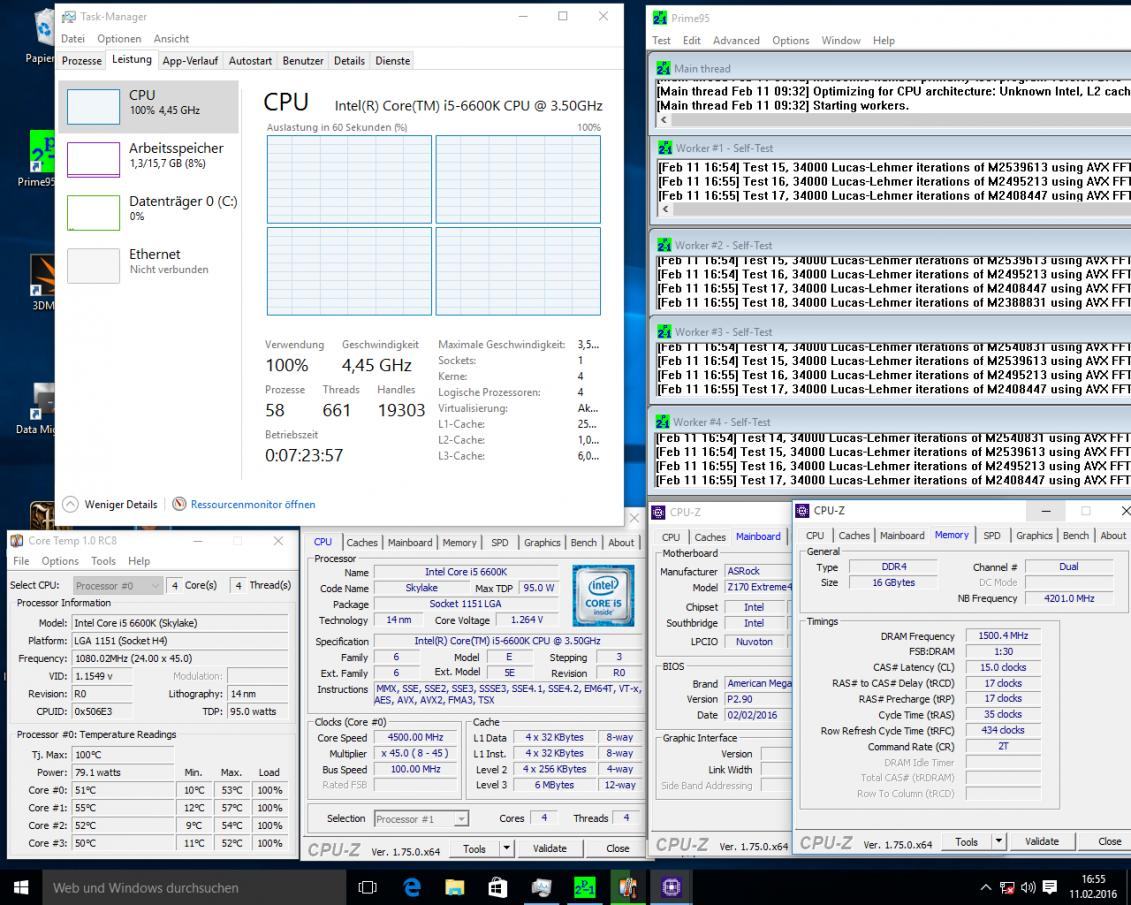Viewport: 1131px width, 905px height.
Task: Open Action Center notifications icon
Action: [x=1050, y=888]
